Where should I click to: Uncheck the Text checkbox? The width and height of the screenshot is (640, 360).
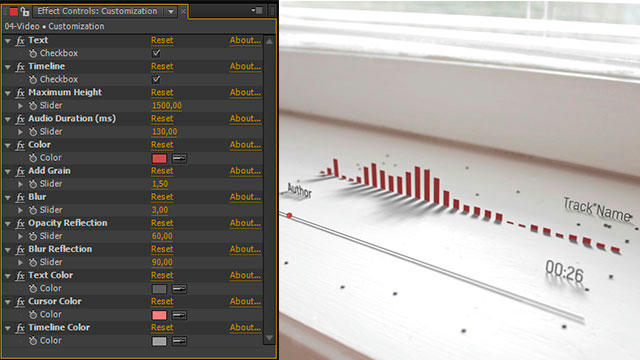coord(156,53)
